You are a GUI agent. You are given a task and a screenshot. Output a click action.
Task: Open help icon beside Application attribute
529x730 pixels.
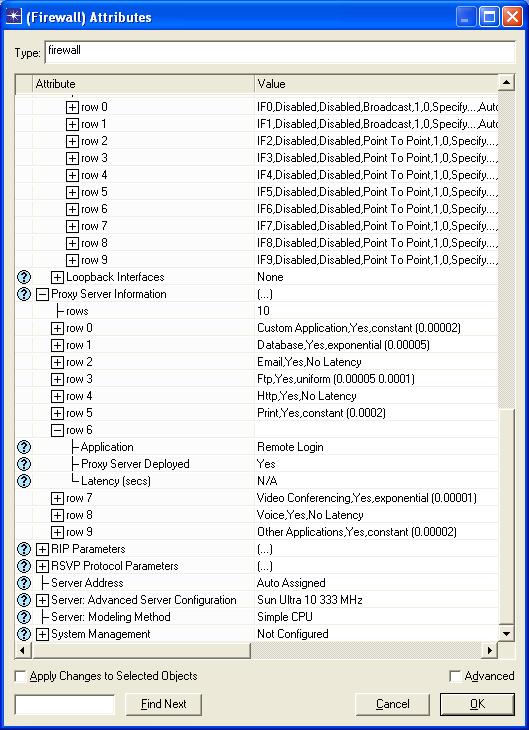pyautogui.click(x=24, y=447)
